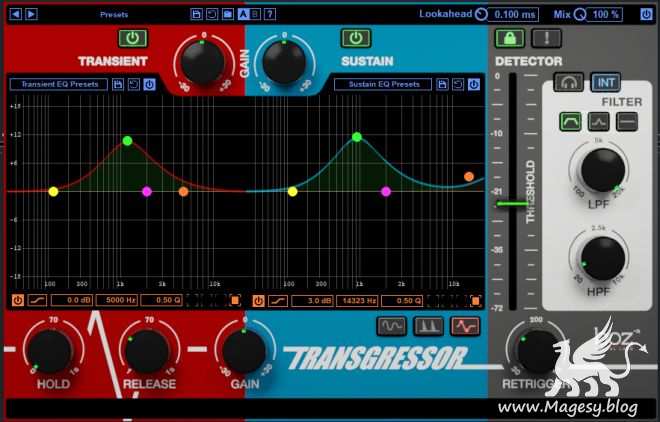660x422 pixels.
Task: Show the waveform view button
Action: pos(391,326)
